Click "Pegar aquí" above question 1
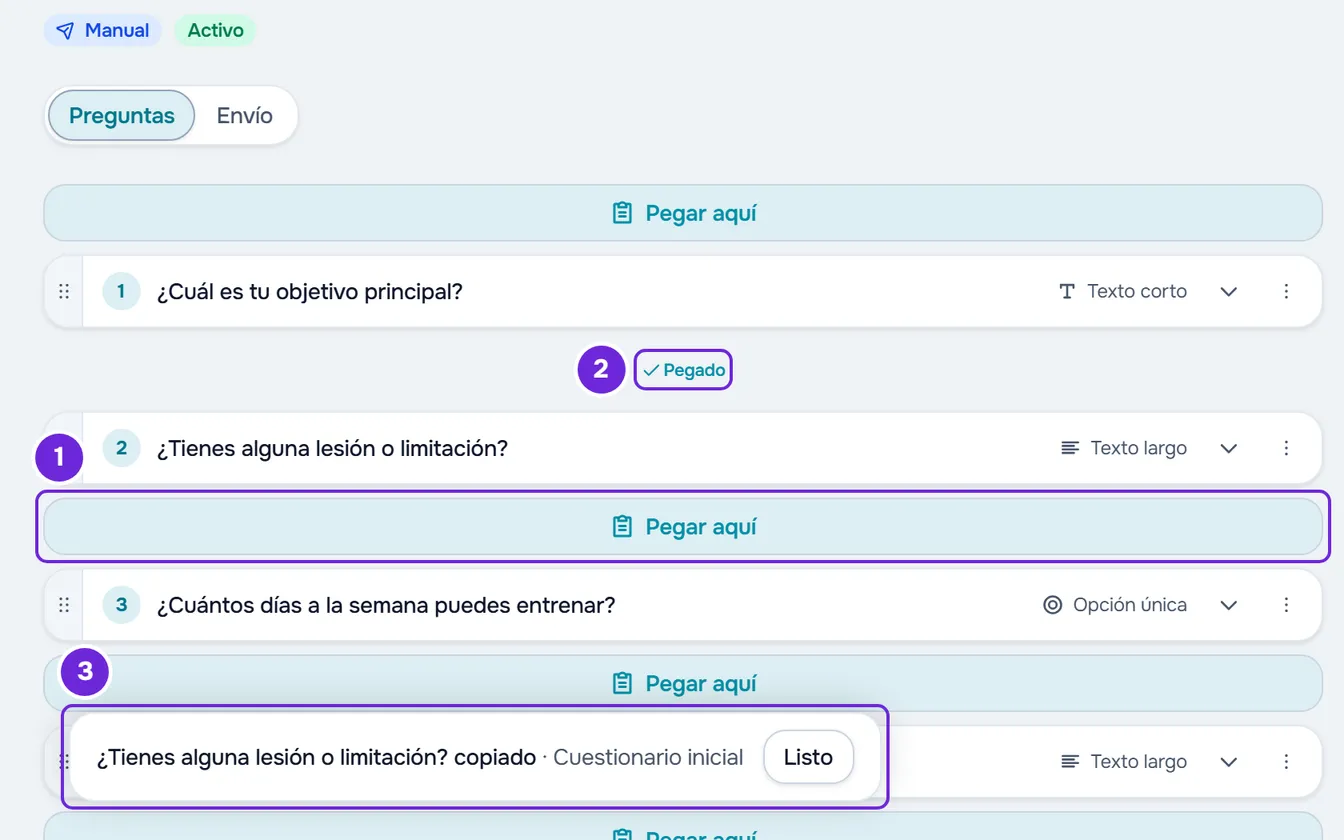Viewport: 1344px width, 840px height. [x=683, y=213]
